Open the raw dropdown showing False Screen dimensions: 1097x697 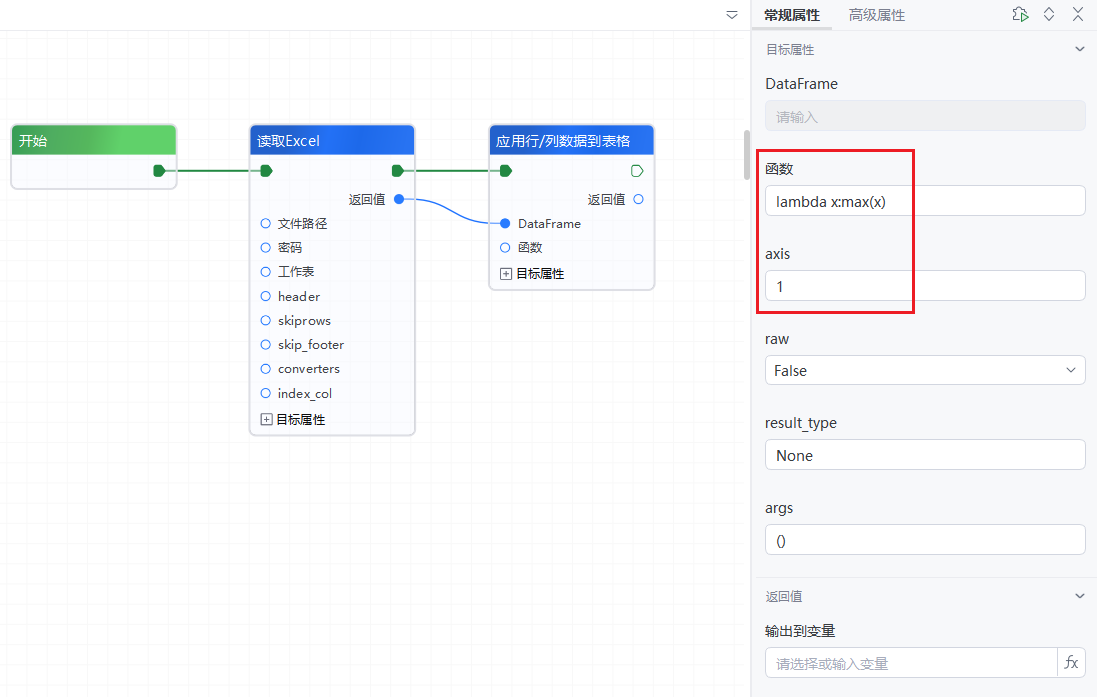click(x=924, y=370)
